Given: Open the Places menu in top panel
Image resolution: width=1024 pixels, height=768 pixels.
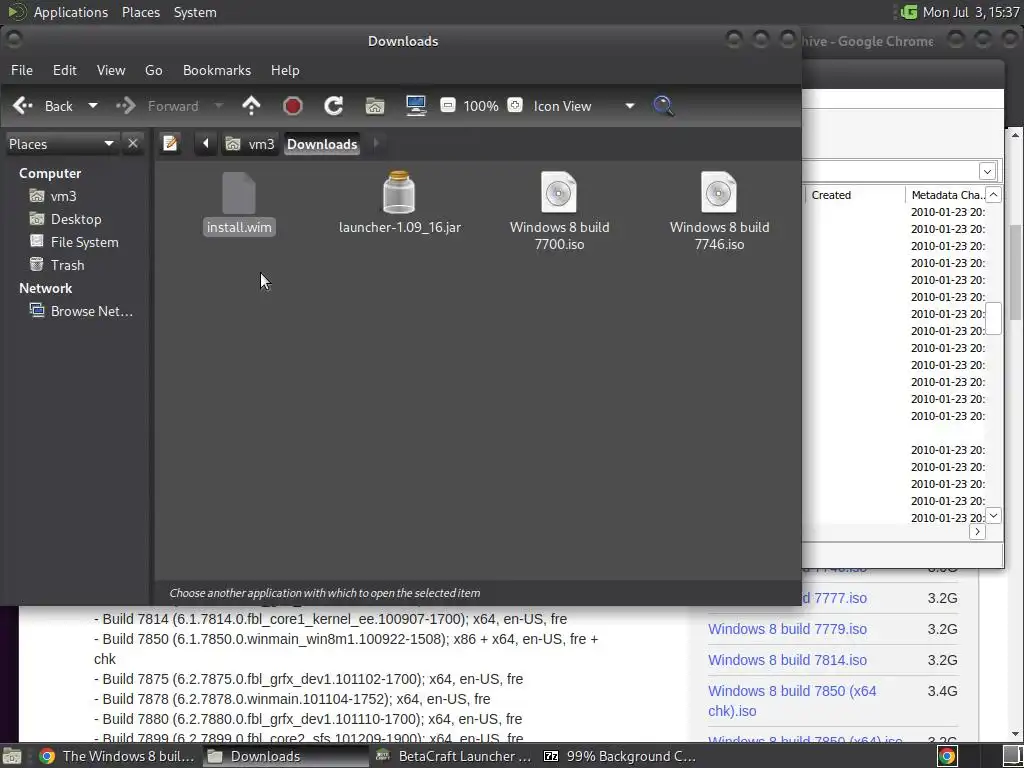Looking at the screenshot, I should click(x=140, y=12).
